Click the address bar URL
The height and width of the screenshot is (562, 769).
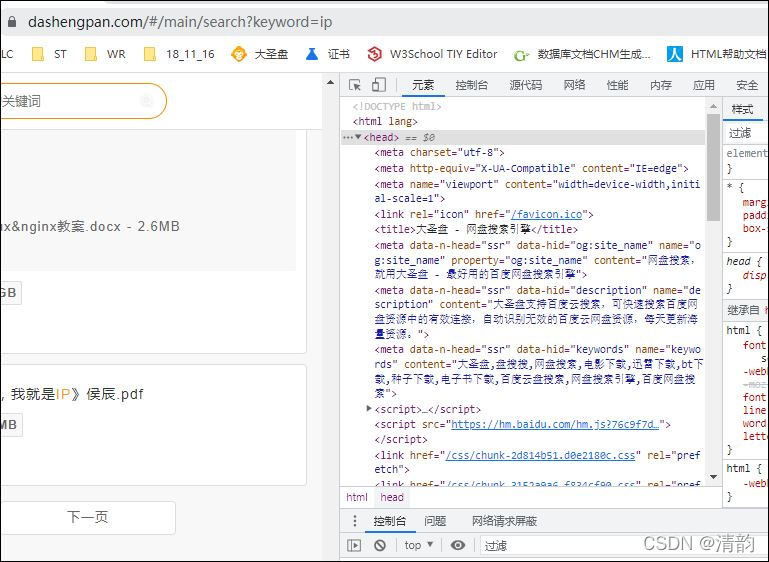180,22
